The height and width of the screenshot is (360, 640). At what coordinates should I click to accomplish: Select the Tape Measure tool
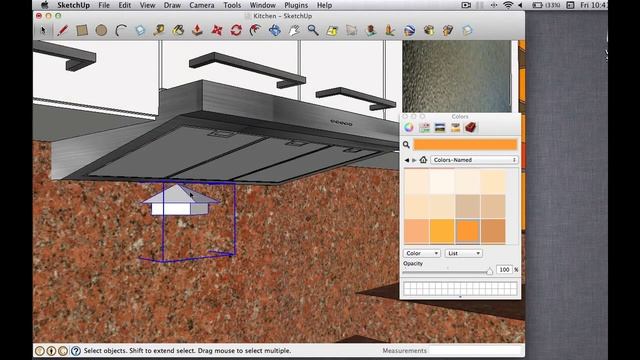[x=159, y=30]
